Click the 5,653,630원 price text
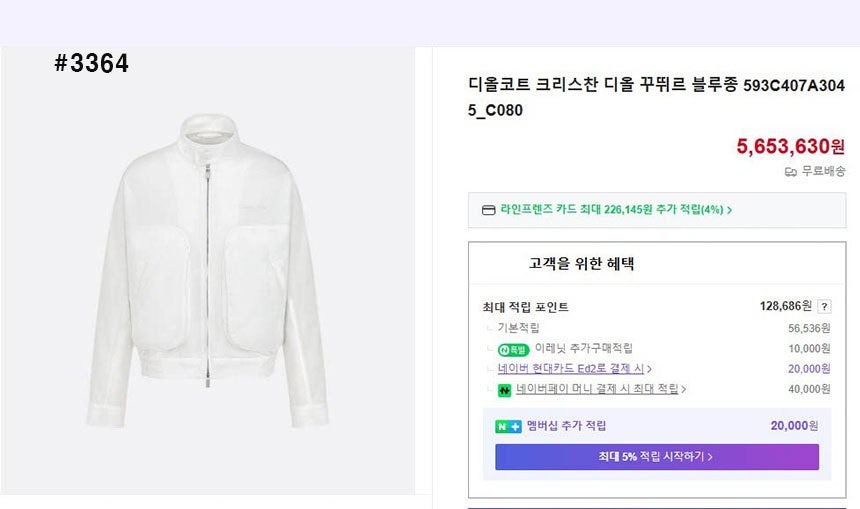Screen dimensions: 860x509 tap(790, 146)
